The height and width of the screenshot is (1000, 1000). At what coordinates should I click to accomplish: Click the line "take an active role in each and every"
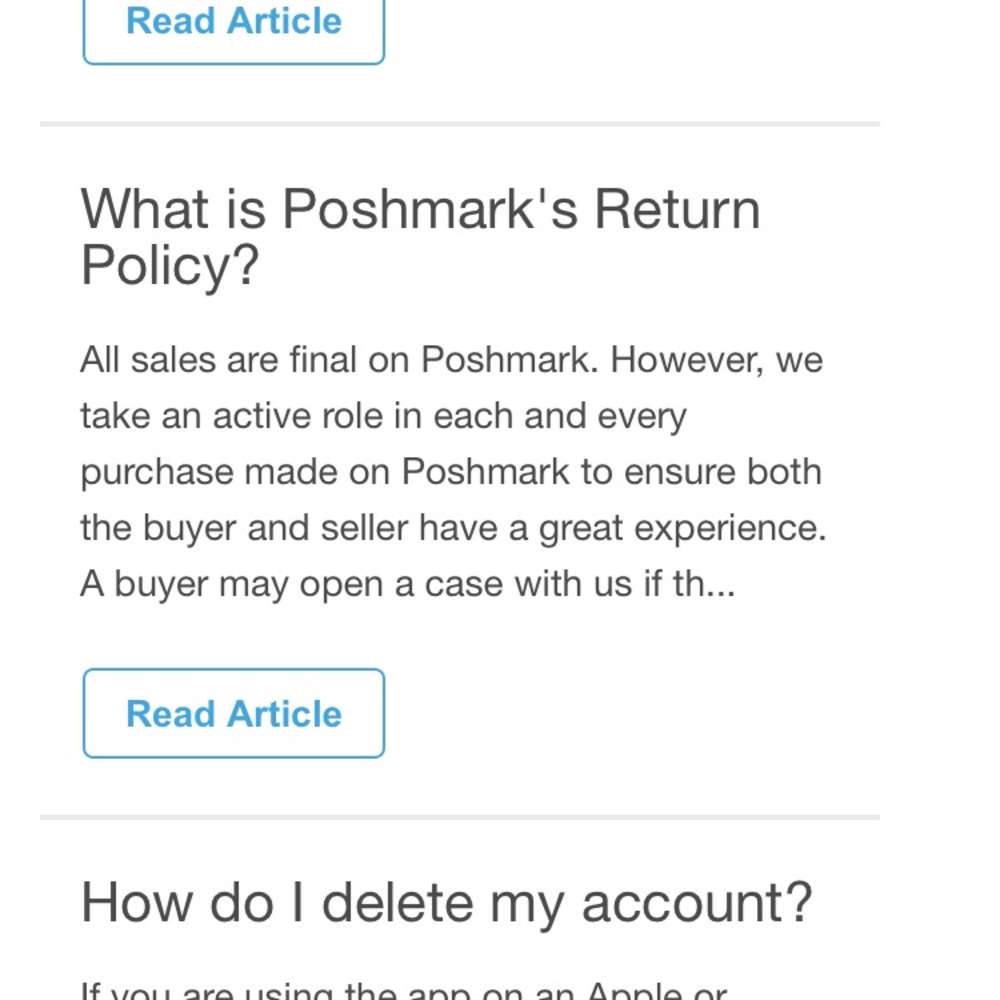[x=383, y=416]
